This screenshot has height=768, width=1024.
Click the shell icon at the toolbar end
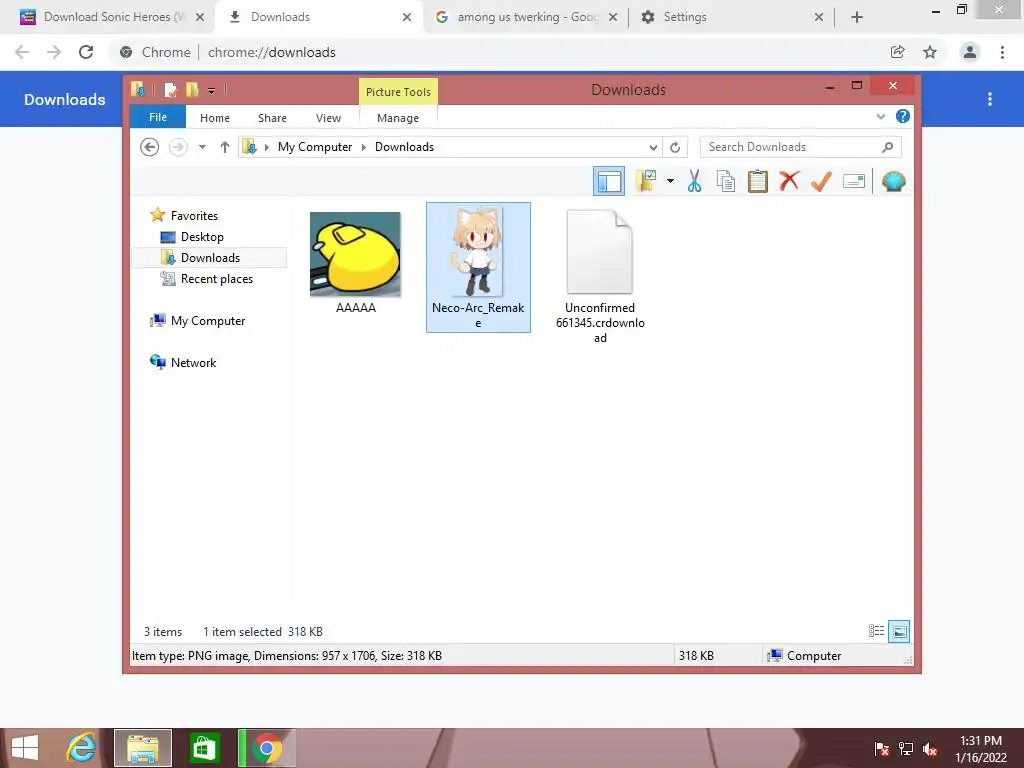click(x=893, y=181)
